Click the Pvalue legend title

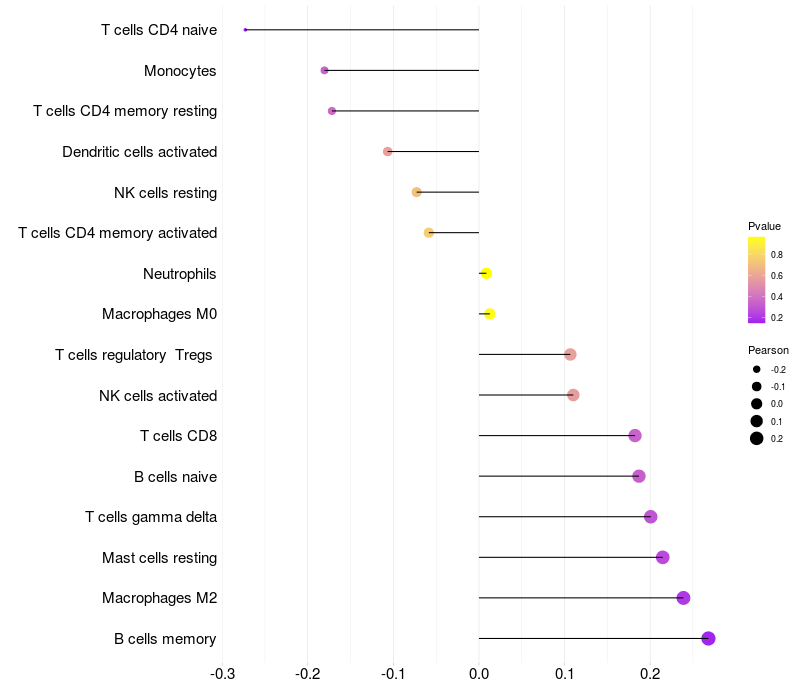tap(764, 226)
